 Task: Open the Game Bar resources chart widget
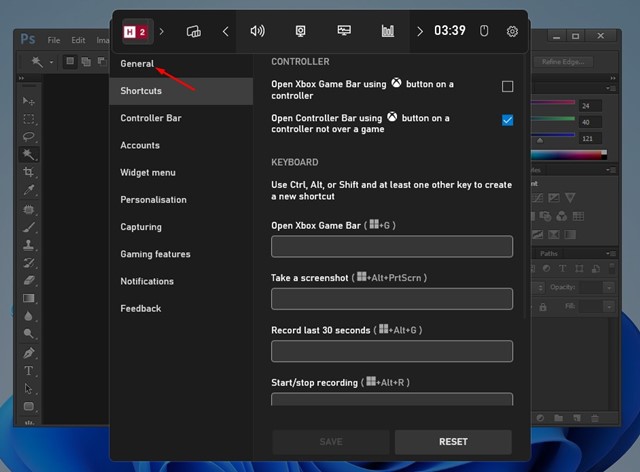(388, 31)
